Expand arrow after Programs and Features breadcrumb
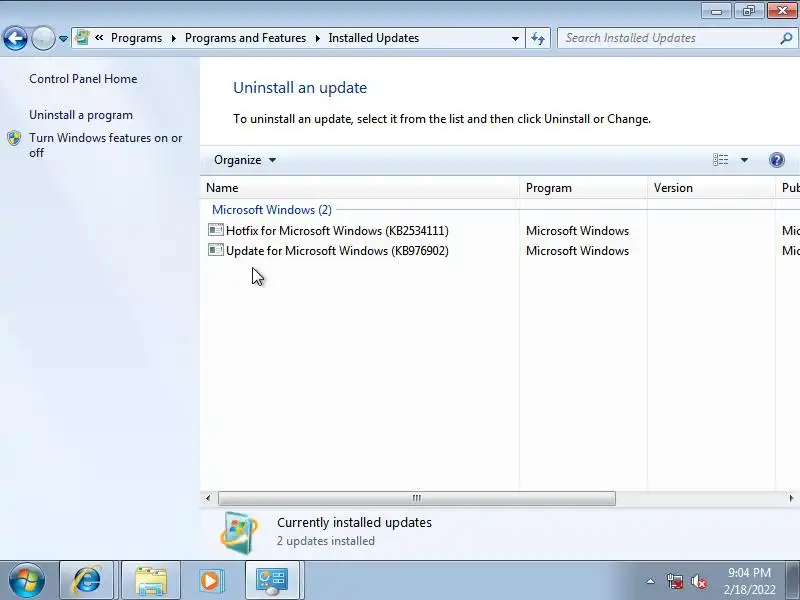The image size is (800, 600). click(317, 38)
